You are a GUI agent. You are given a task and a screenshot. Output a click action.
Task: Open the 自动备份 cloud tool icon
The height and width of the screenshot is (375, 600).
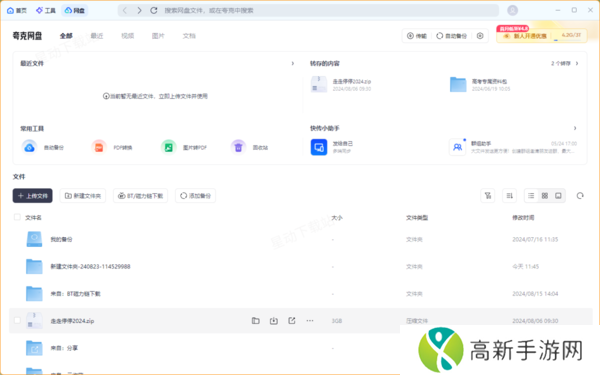point(29,147)
